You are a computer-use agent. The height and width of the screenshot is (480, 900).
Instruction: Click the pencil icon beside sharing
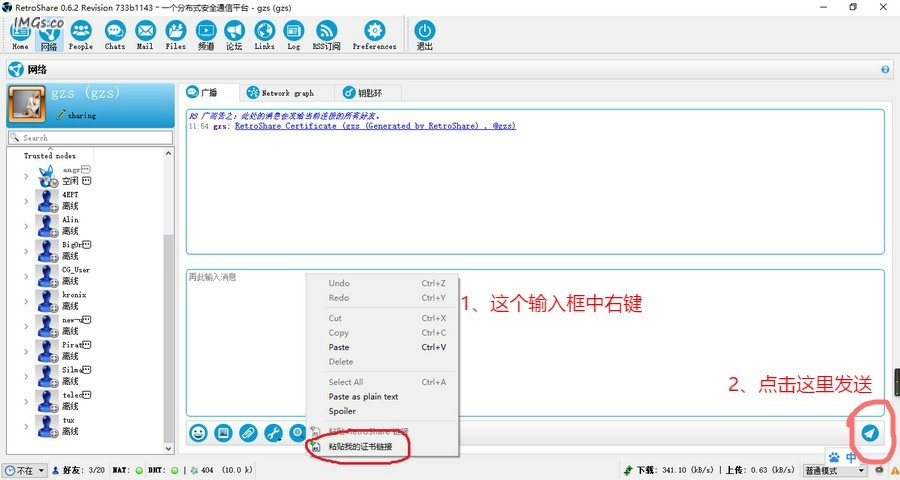(60, 115)
